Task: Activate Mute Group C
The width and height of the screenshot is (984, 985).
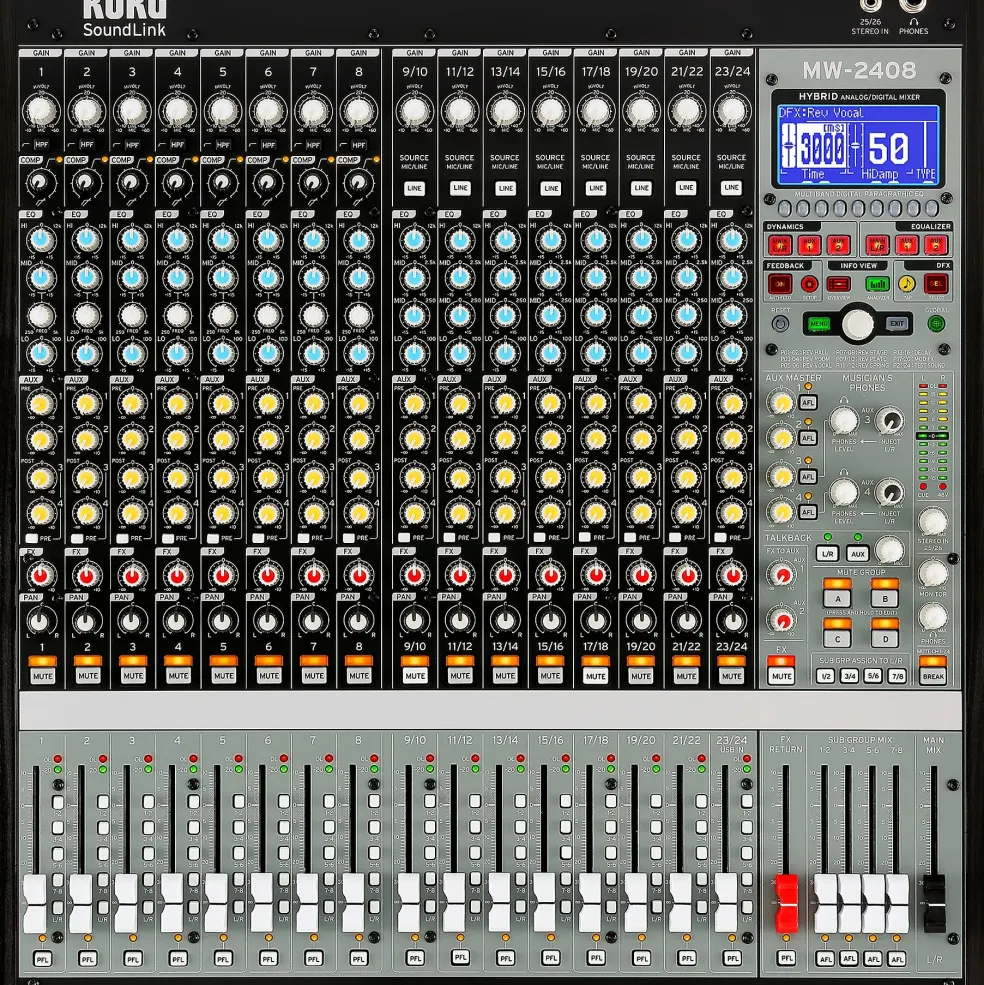Action: [x=838, y=639]
